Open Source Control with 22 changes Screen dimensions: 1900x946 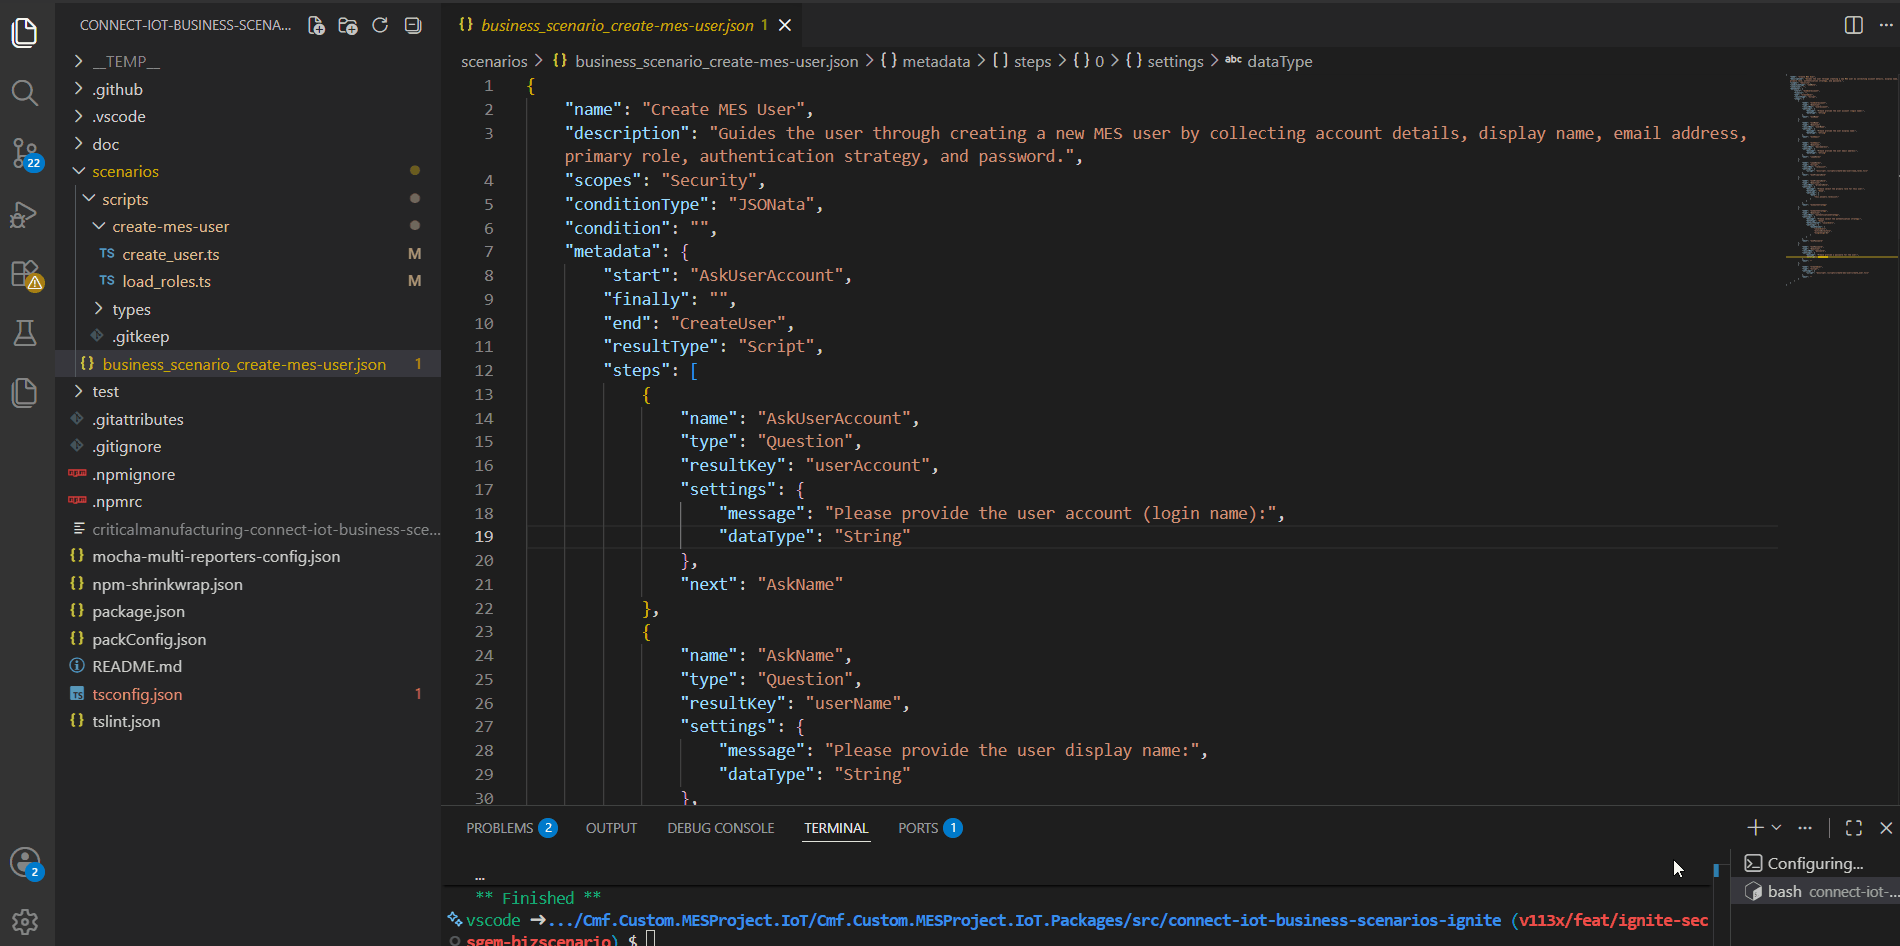(25, 154)
